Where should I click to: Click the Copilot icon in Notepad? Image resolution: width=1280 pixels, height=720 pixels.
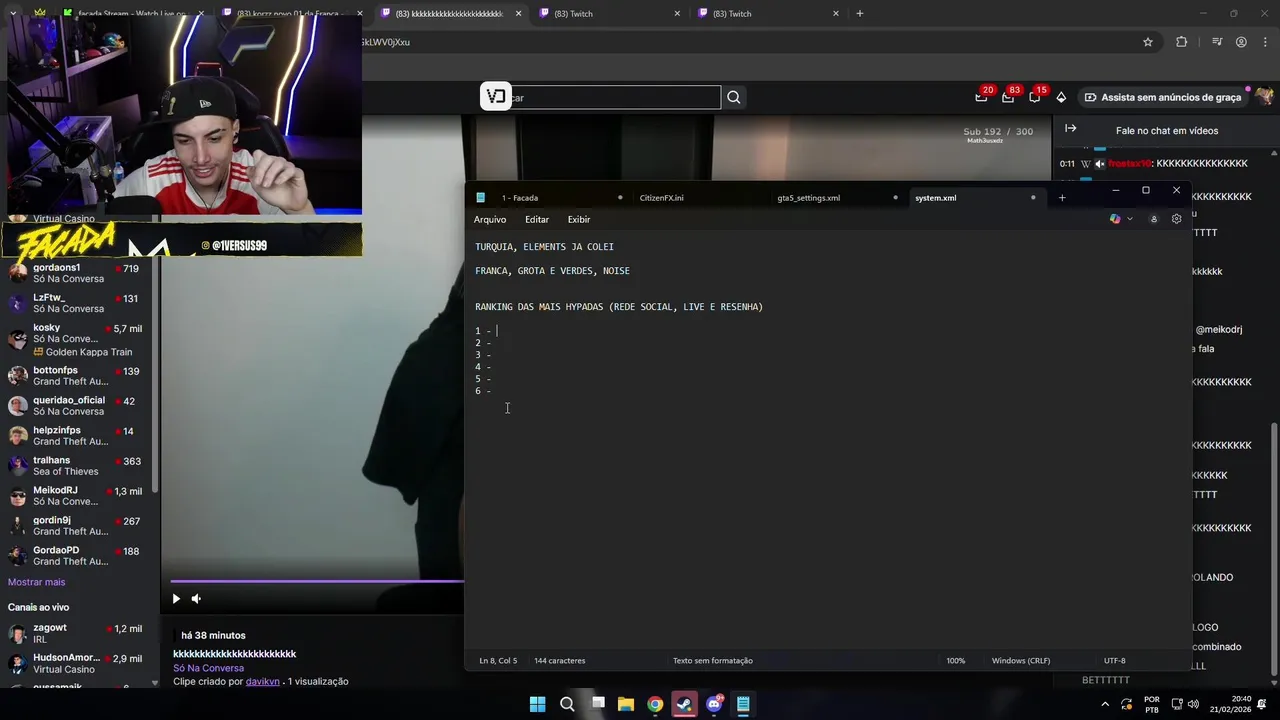[1115, 219]
